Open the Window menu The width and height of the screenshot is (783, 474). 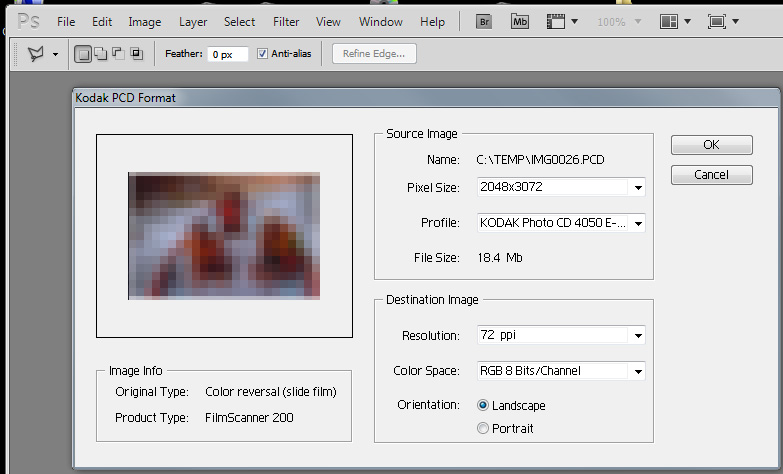click(x=381, y=22)
